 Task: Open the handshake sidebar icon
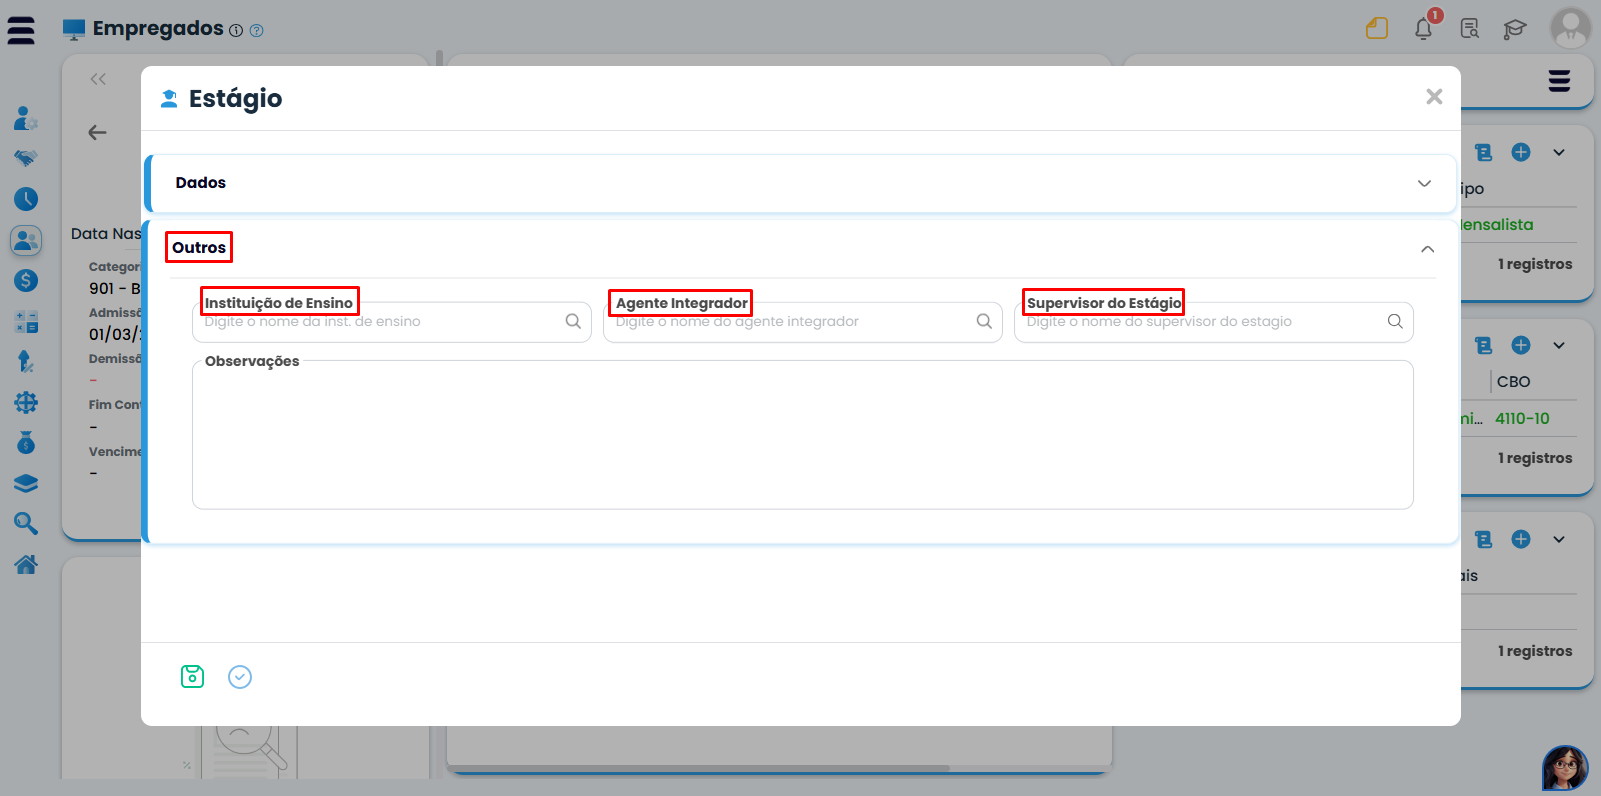tap(26, 158)
